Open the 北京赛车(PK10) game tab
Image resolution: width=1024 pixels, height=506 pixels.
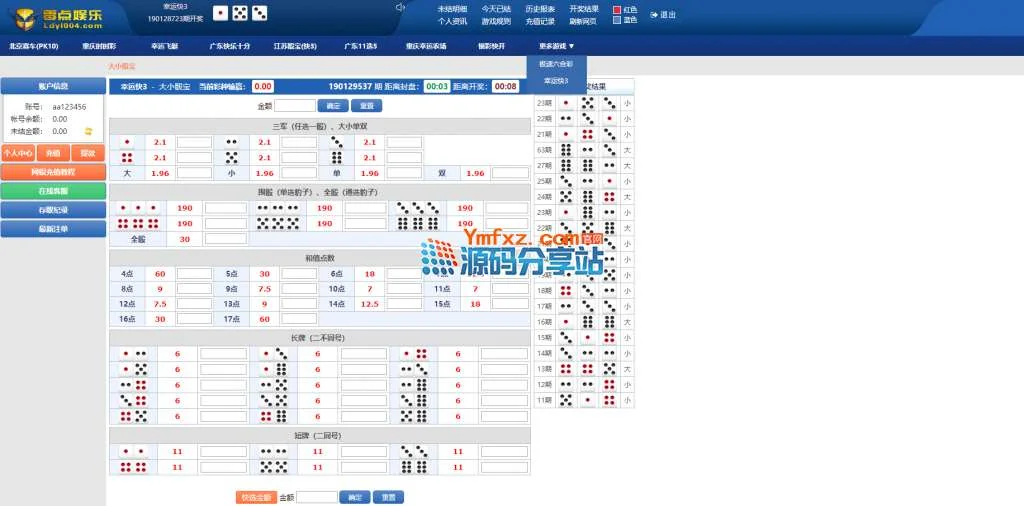click(34, 46)
